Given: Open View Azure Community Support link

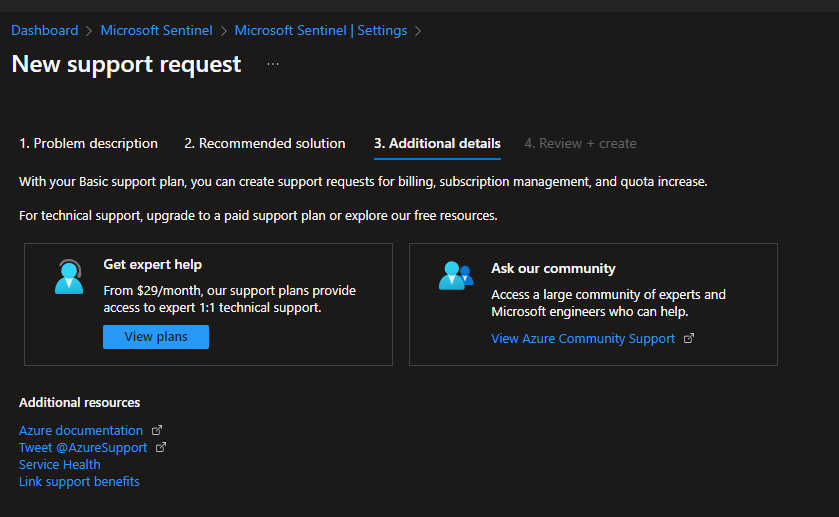Looking at the screenshot, I should [583, 339].
